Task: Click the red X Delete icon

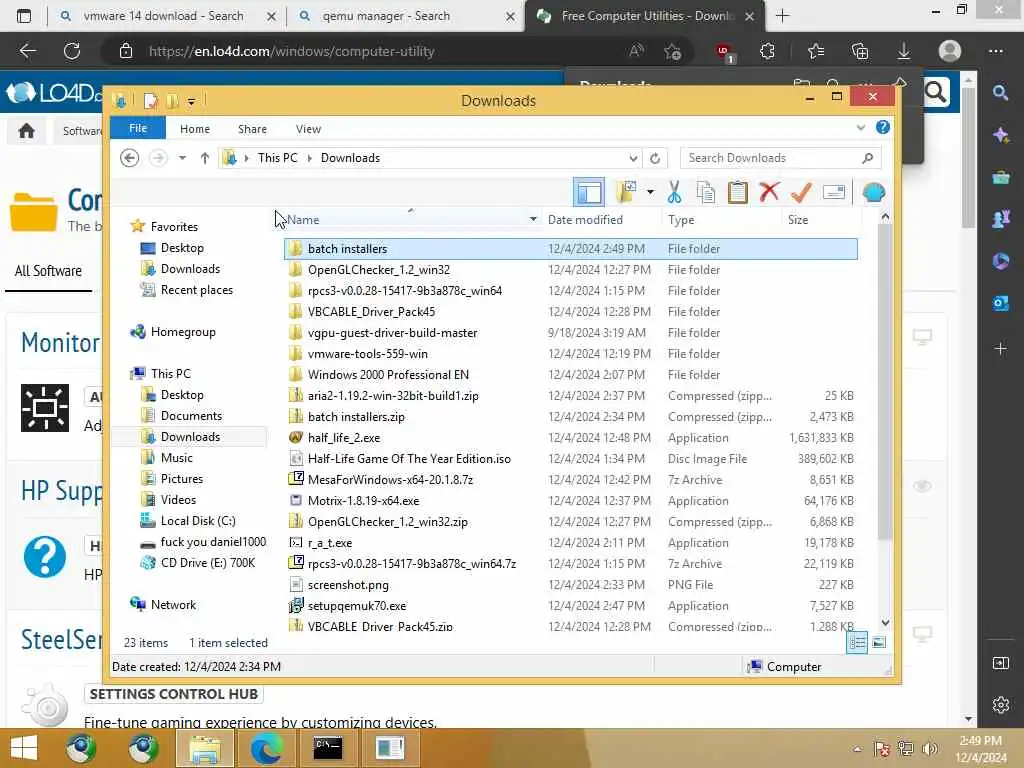Action: click(769, 192)
